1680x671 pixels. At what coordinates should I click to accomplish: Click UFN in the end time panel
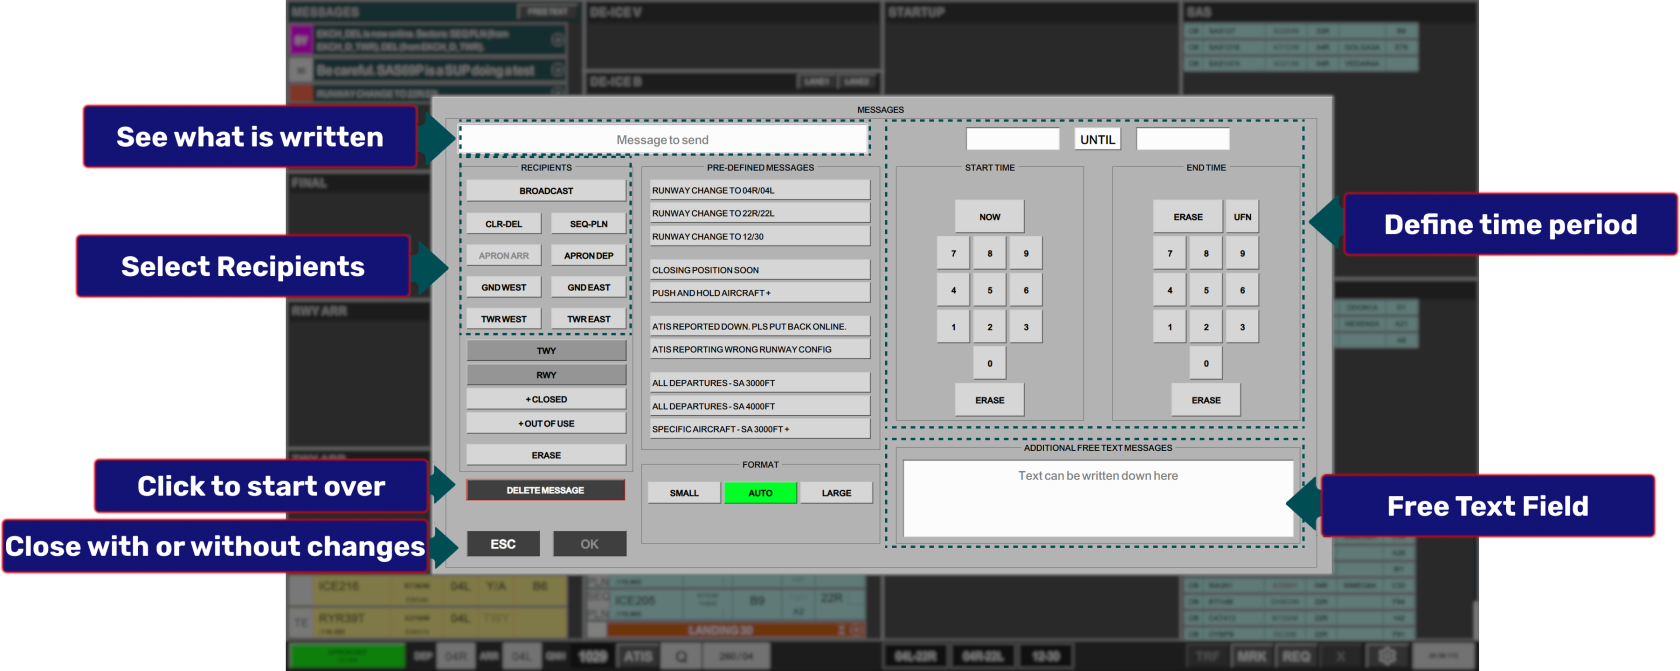tap(1242, 217)
